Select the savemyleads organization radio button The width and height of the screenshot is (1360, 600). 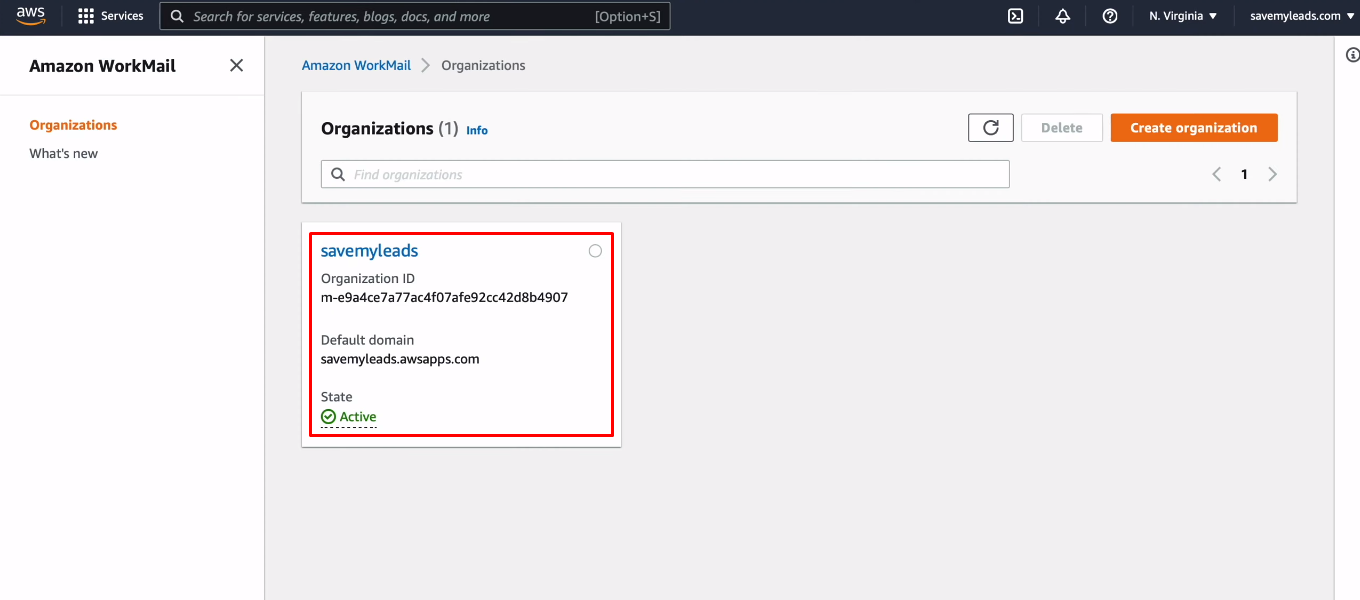pyautogui.click(x=595, y=251)
